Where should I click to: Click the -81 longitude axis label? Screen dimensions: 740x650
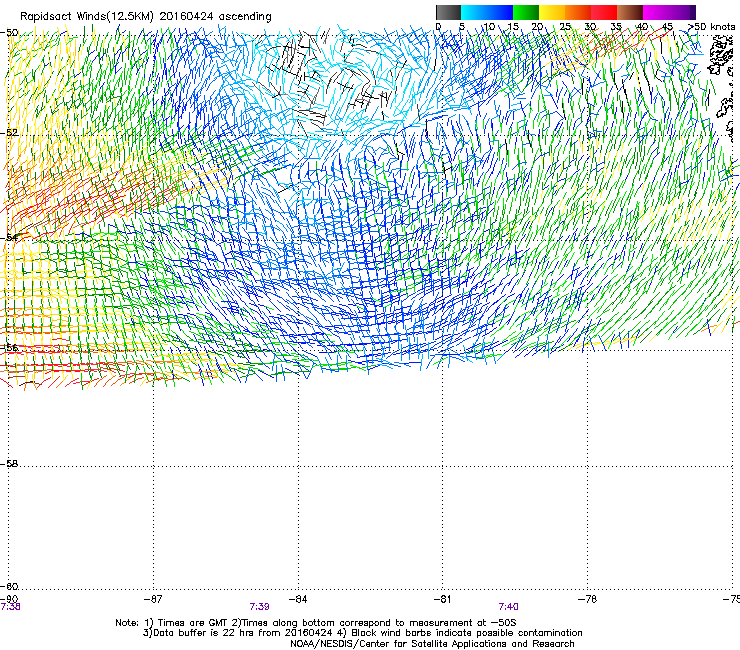coord(442,599)
